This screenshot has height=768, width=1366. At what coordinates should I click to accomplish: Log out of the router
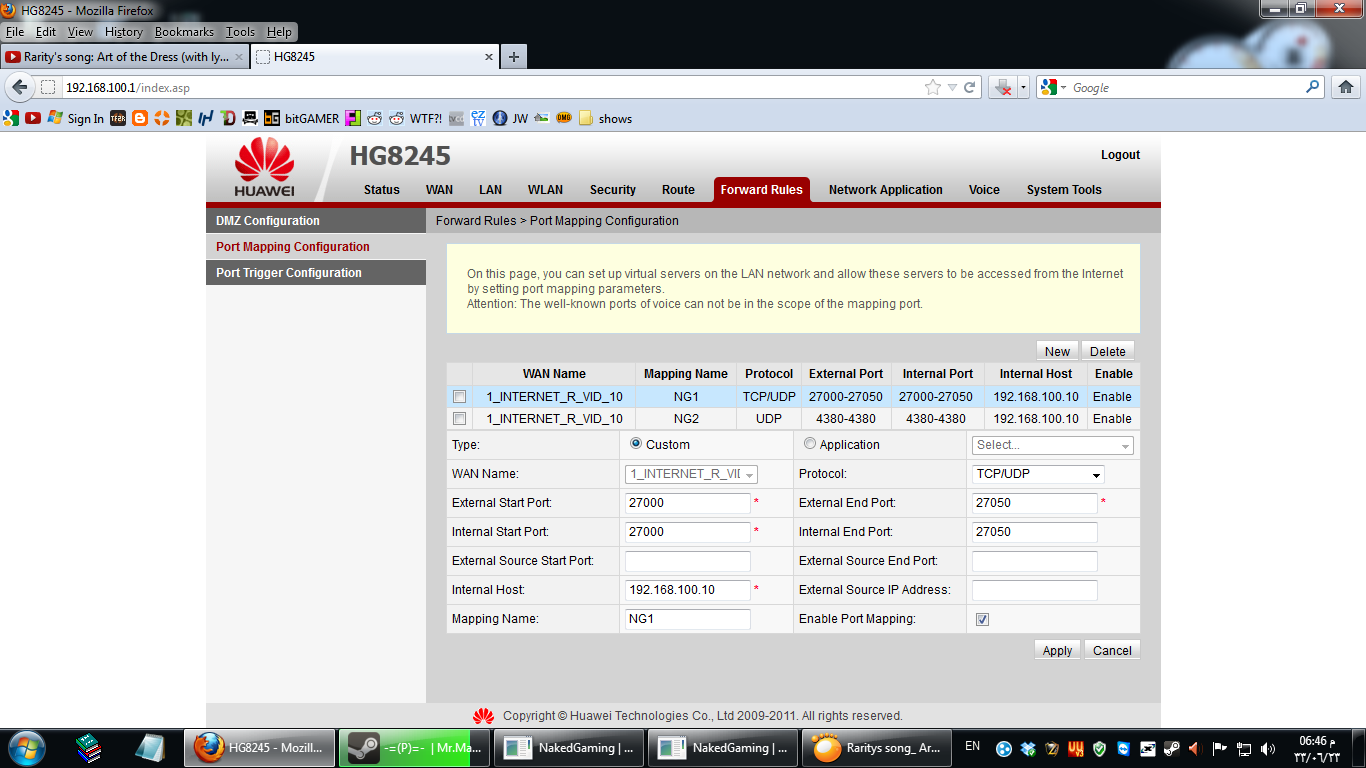click(x=1120, y=155)
